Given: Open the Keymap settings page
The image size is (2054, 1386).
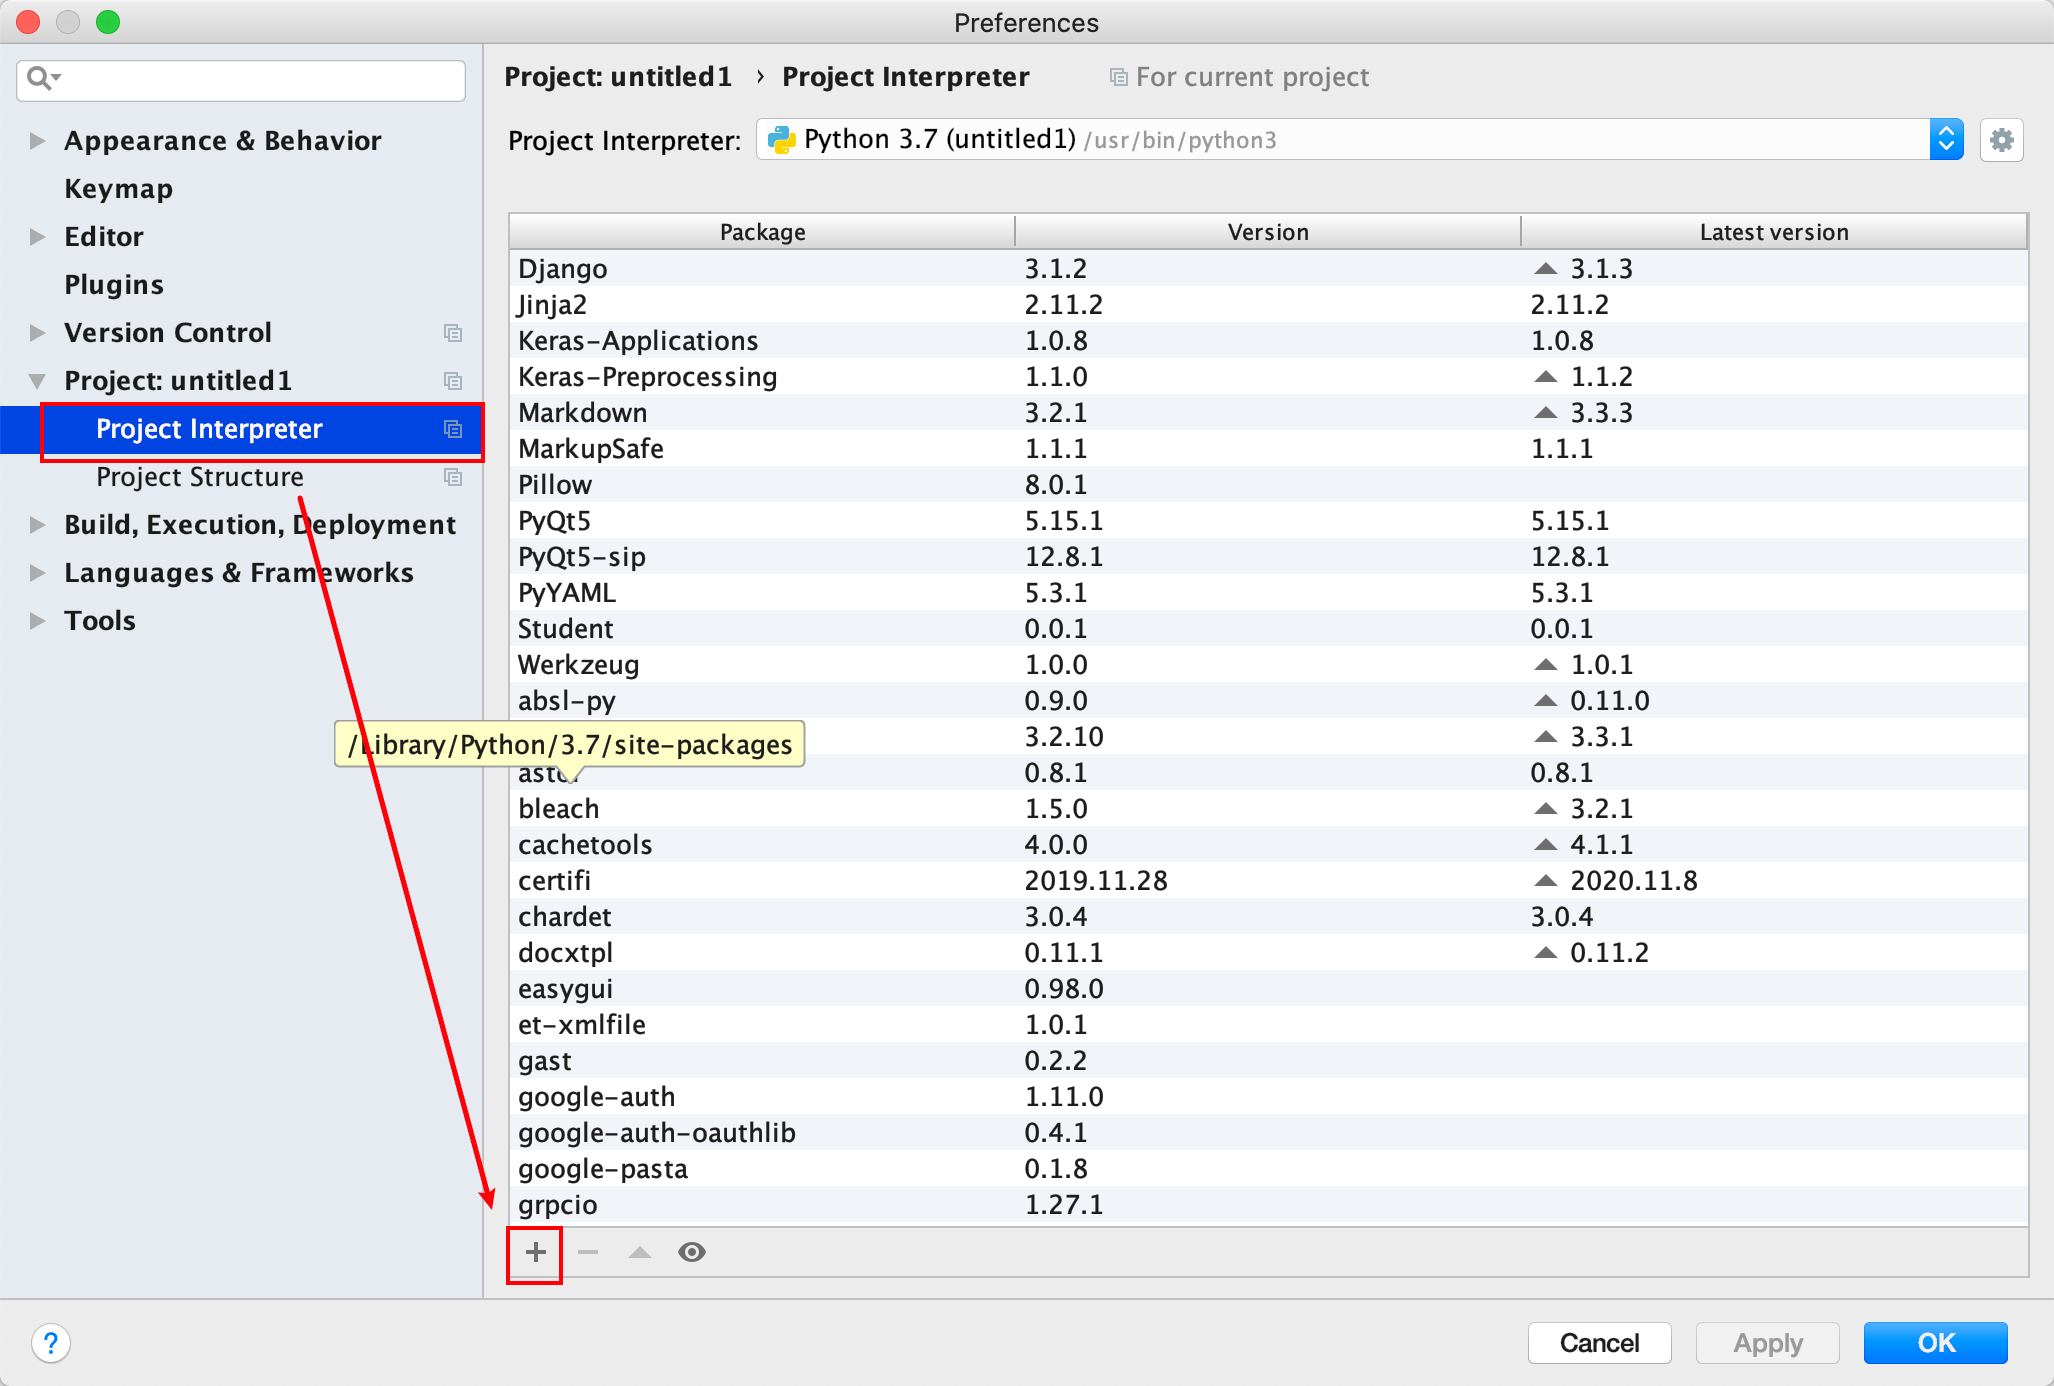Looking at the screenshot, I should [x=118, y=189].
